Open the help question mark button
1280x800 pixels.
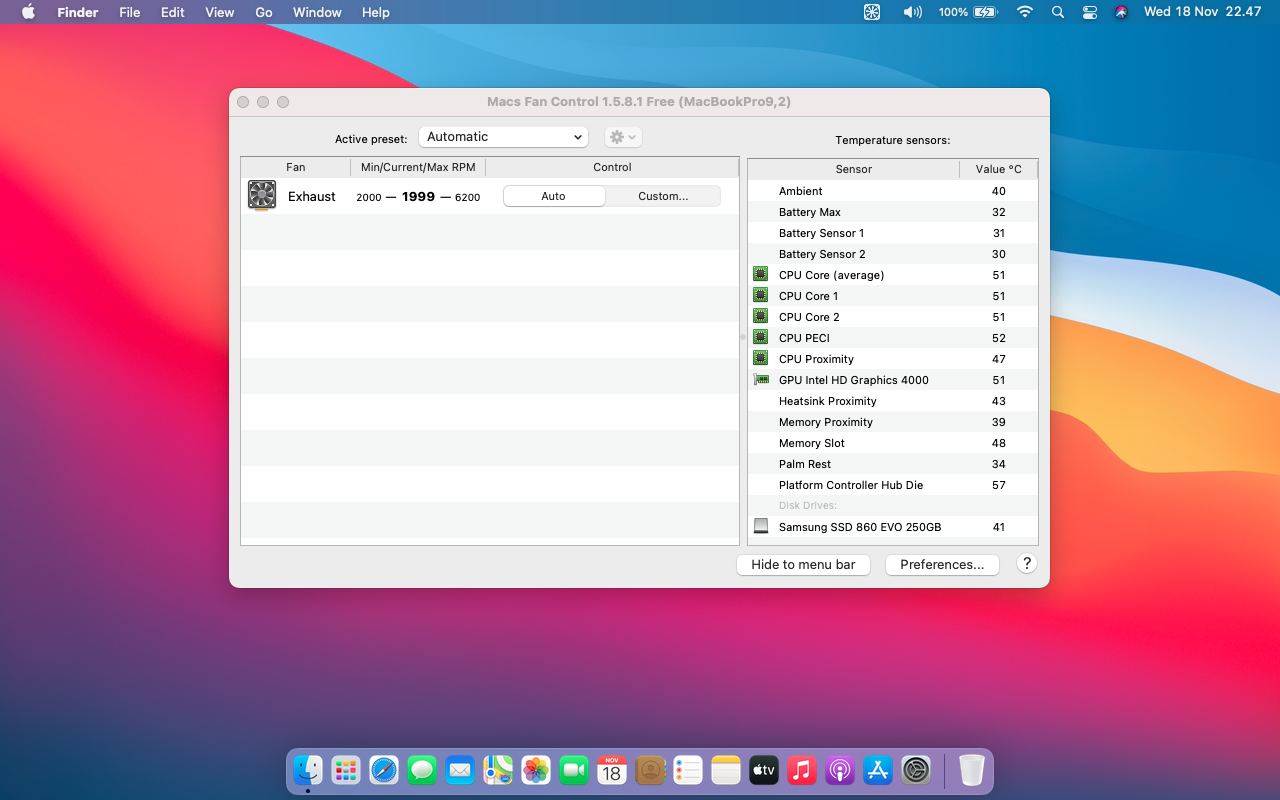point(1026,564)
